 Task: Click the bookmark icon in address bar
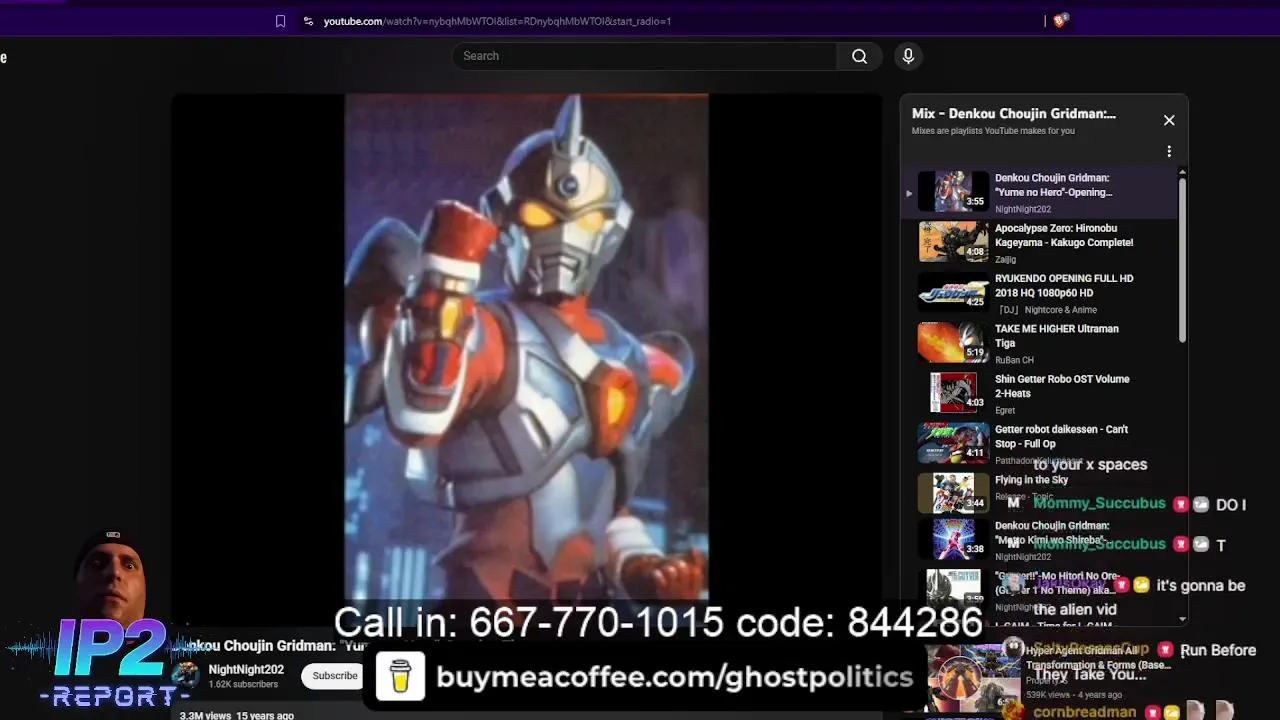pos(280,21)
